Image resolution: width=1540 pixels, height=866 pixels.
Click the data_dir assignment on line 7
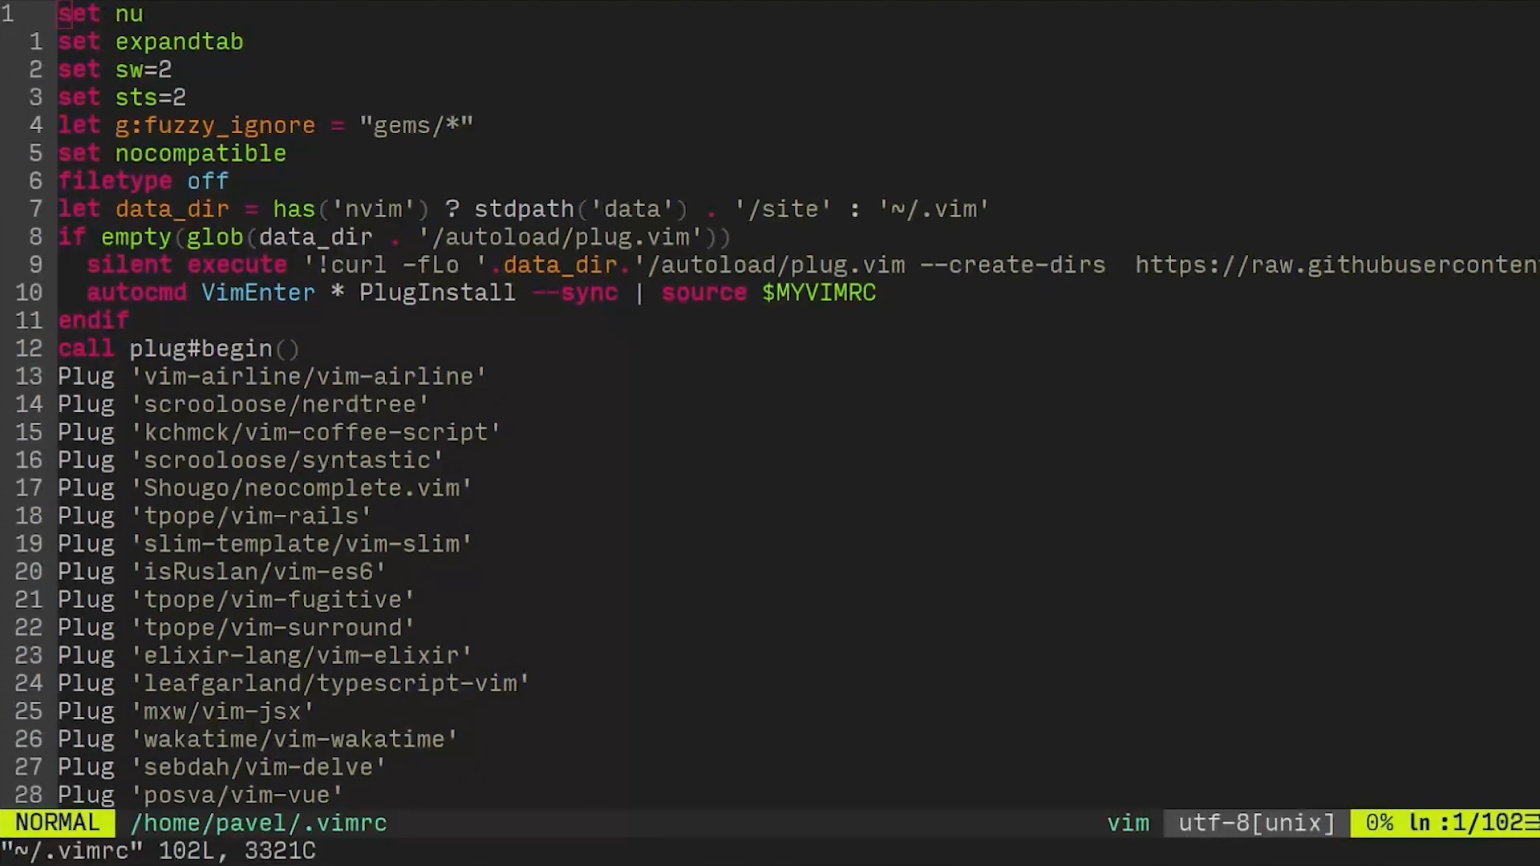[523, 210]
